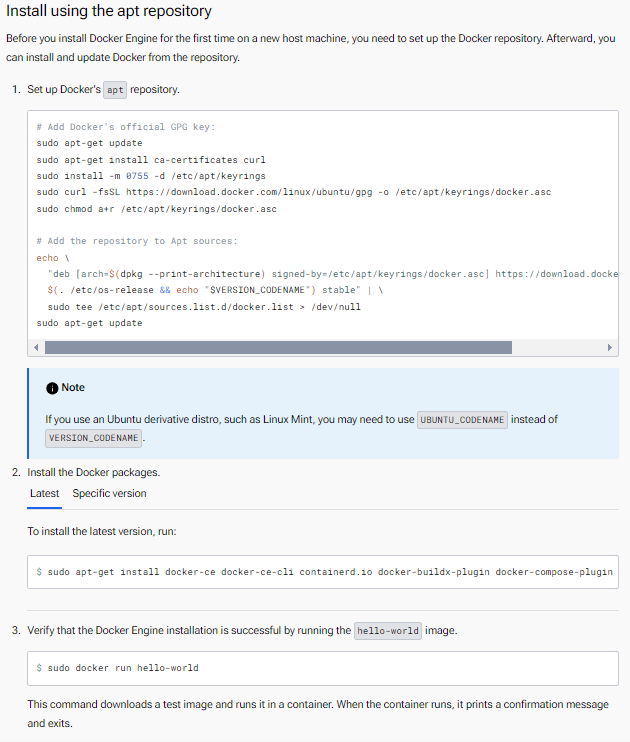Click the code block's left scroll arrow
Viewport: 630px width, 742px height.
(x=36, y=348)
